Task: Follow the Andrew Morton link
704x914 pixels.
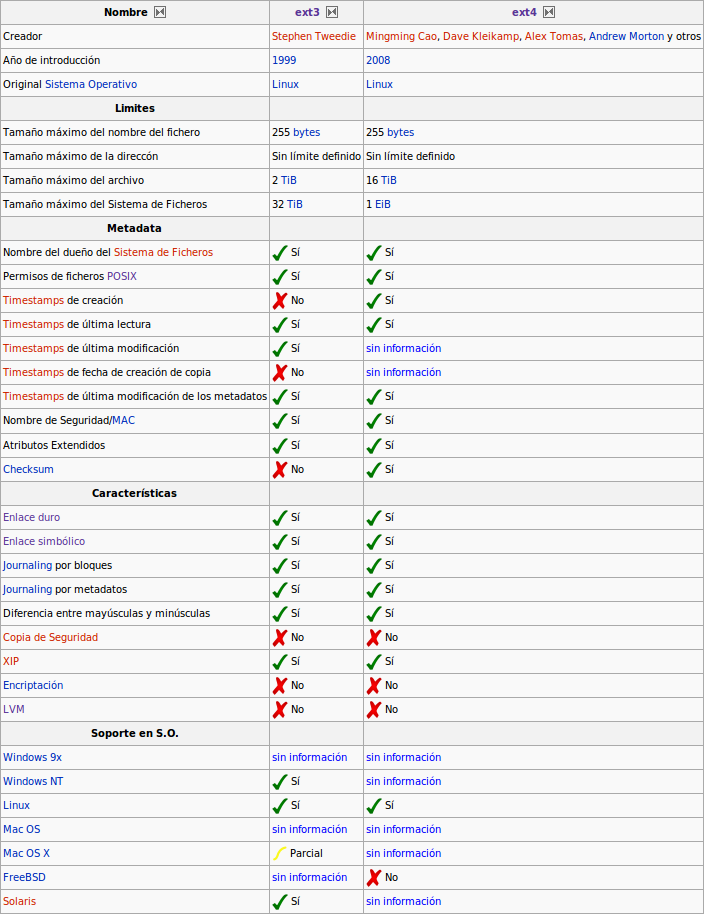Action: pos(626,36)
